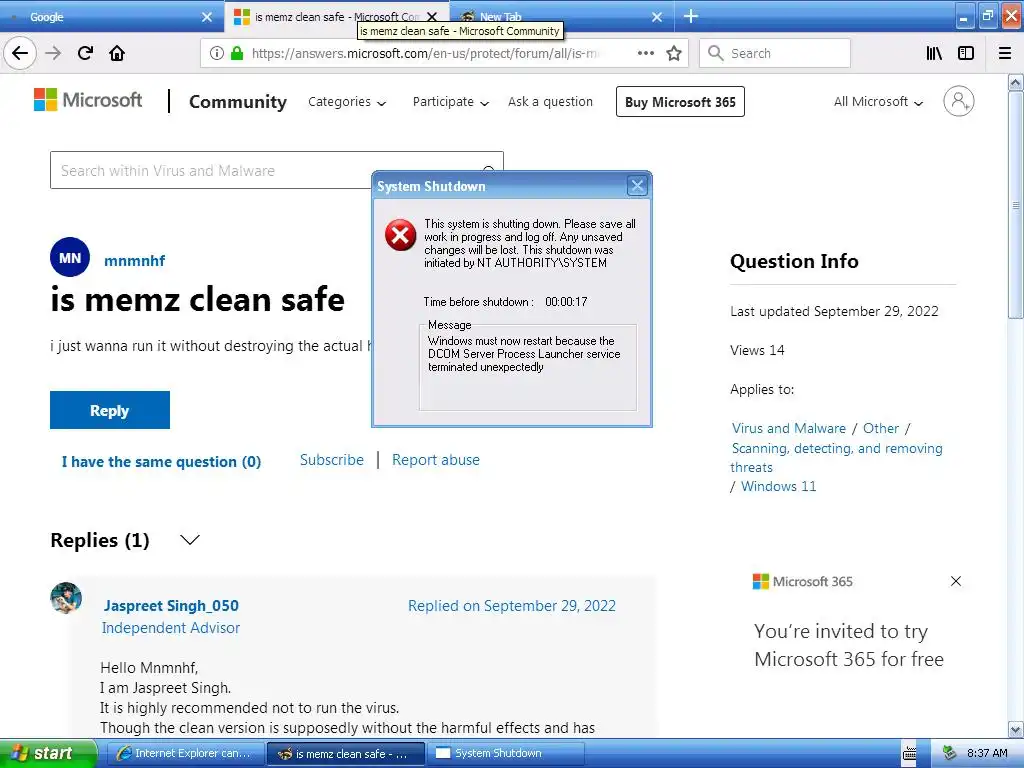Click the Microsoft logo in page header
The image size is (1024, 768).
coord(88,100)
